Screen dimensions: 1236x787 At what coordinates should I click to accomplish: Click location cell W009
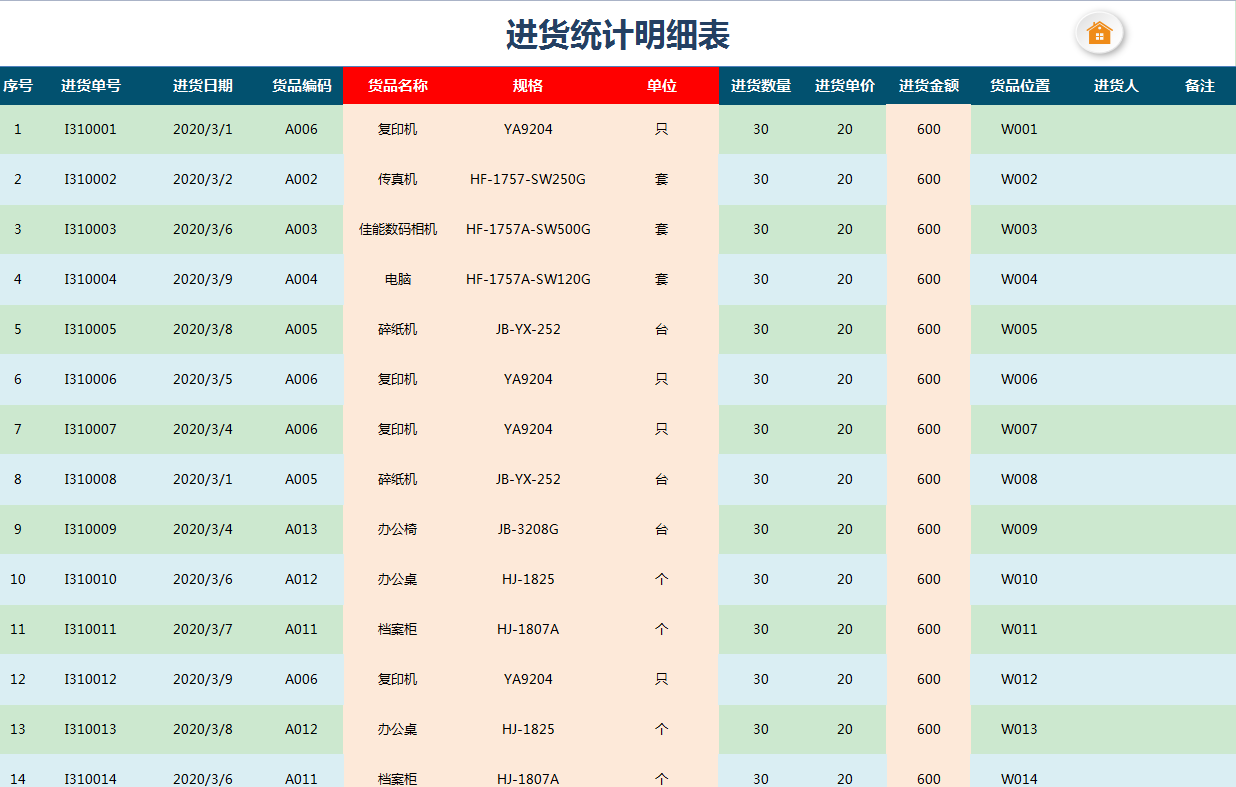[x=1020, y=529]
